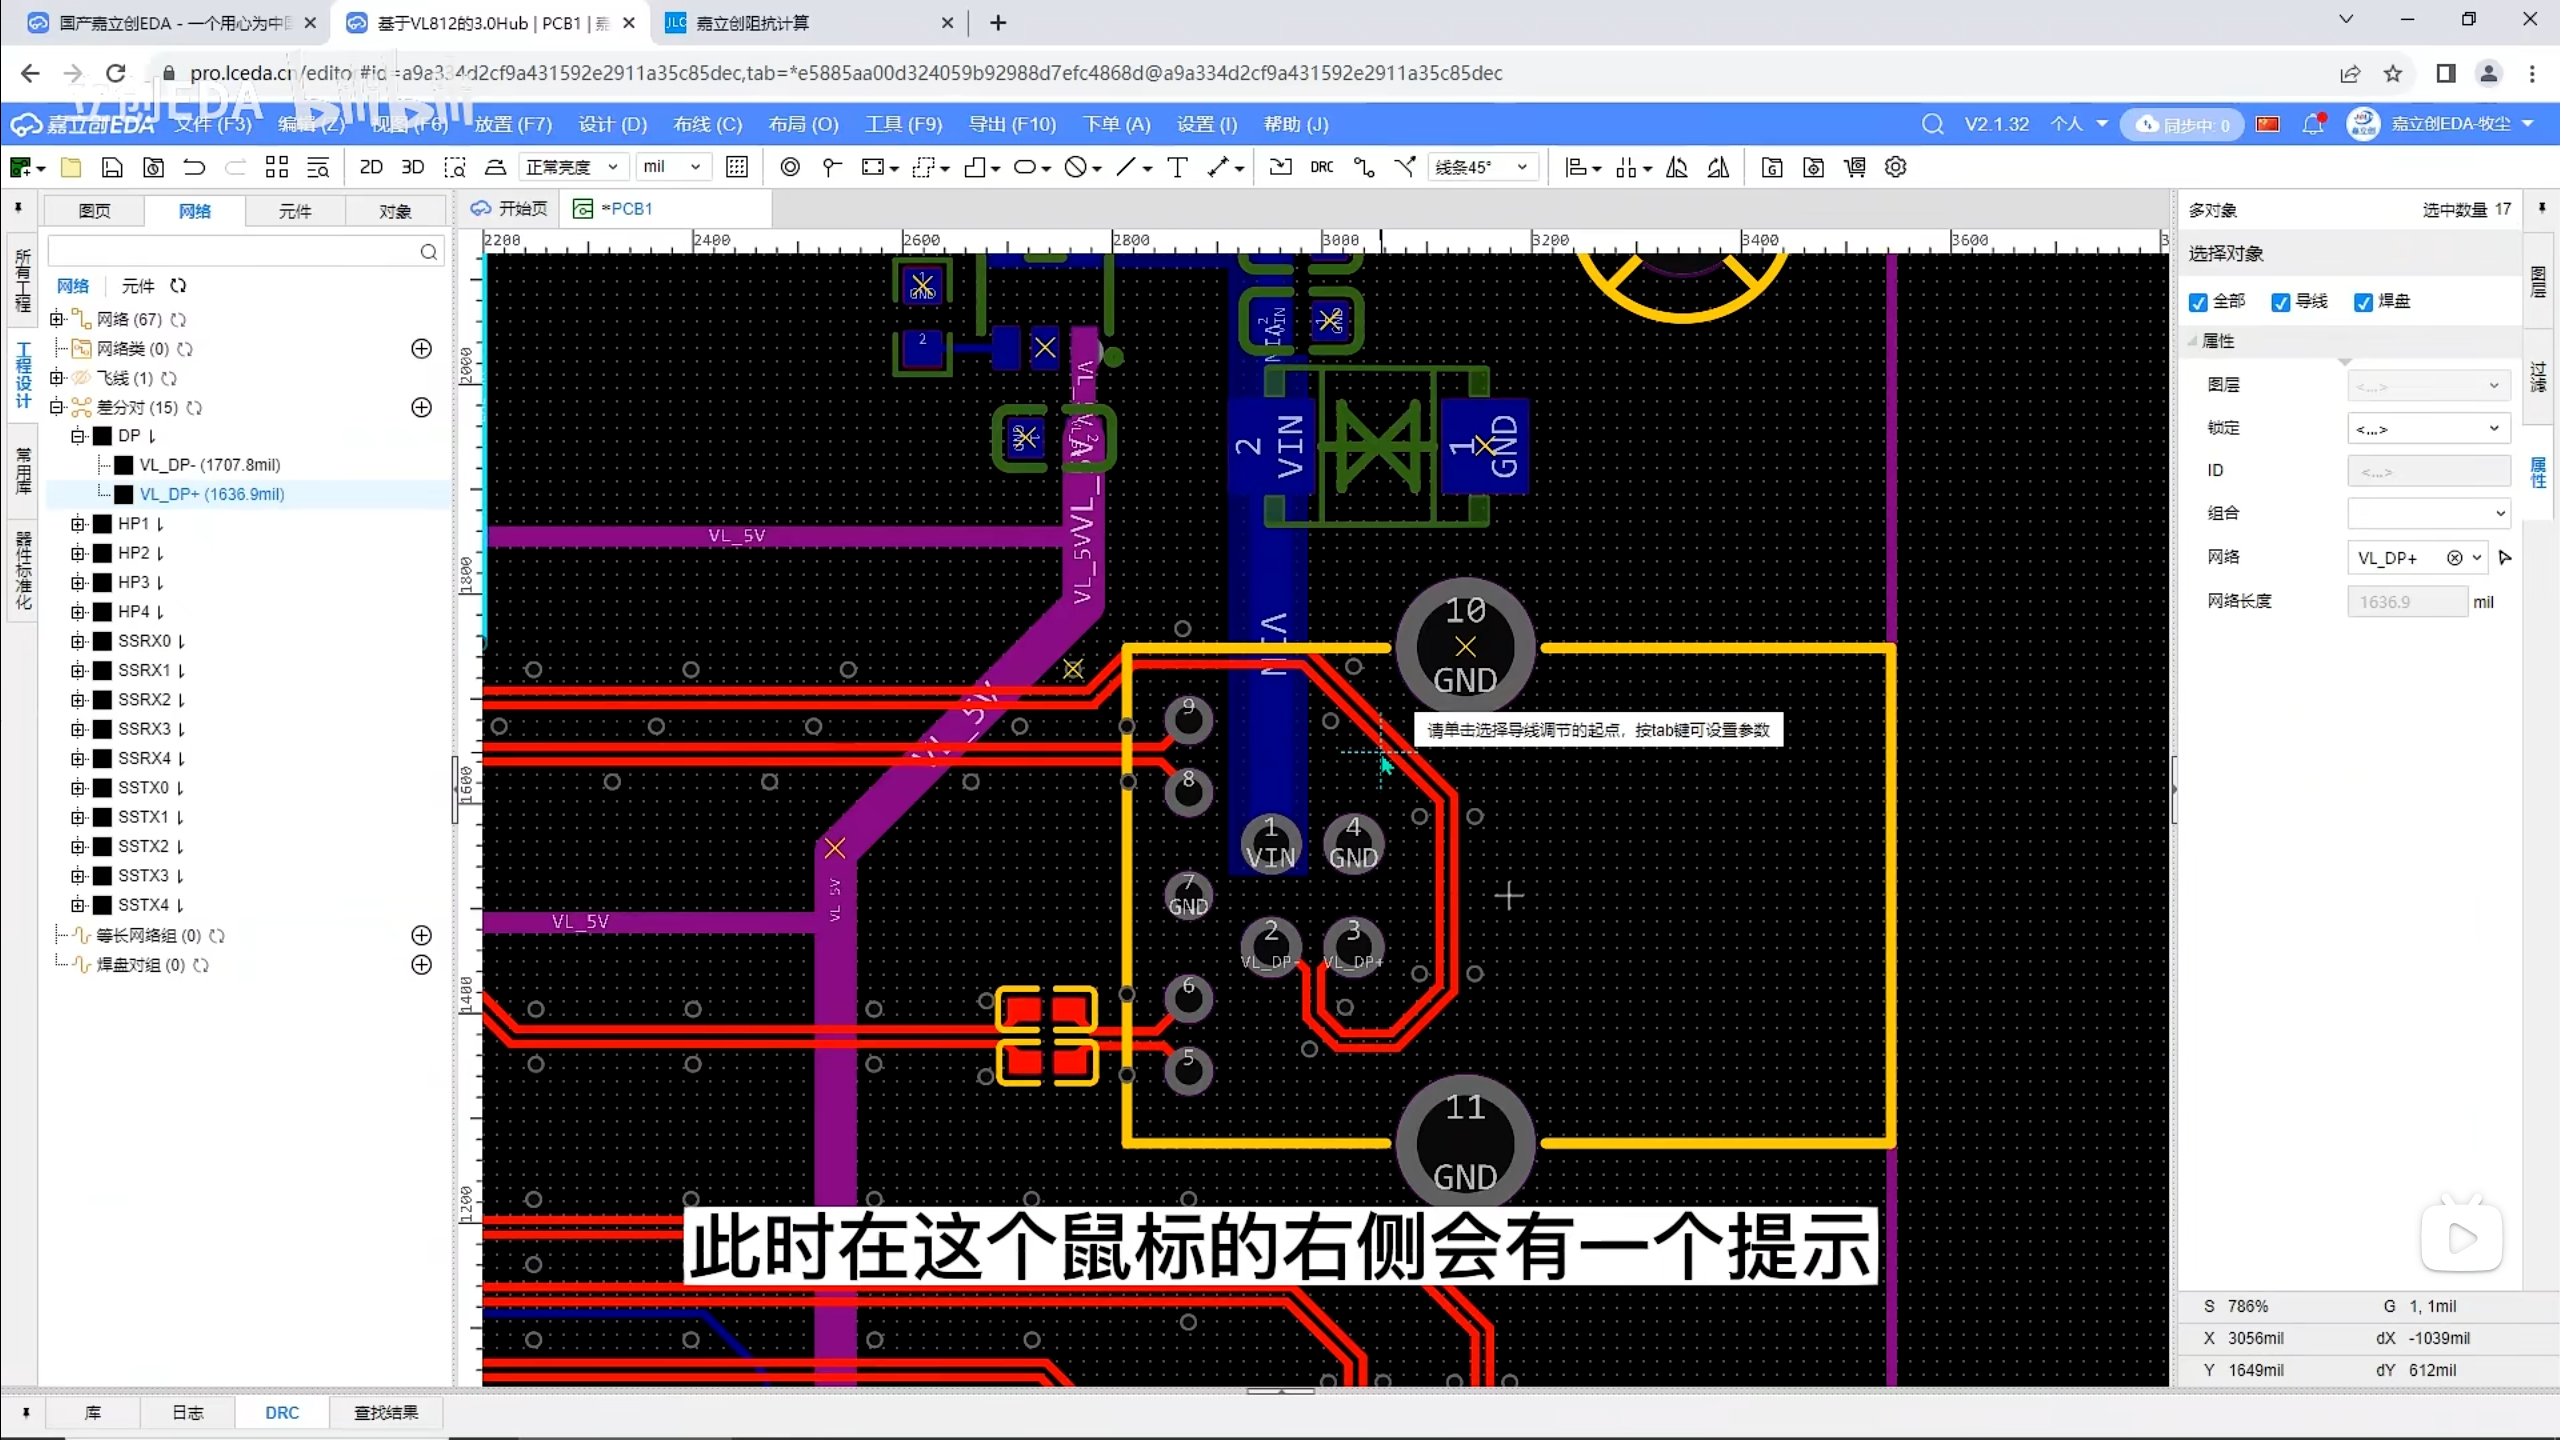Run the DRC check toolbar button
This screenshot has width=2560, height=1440.
(x=1321, y=167)
